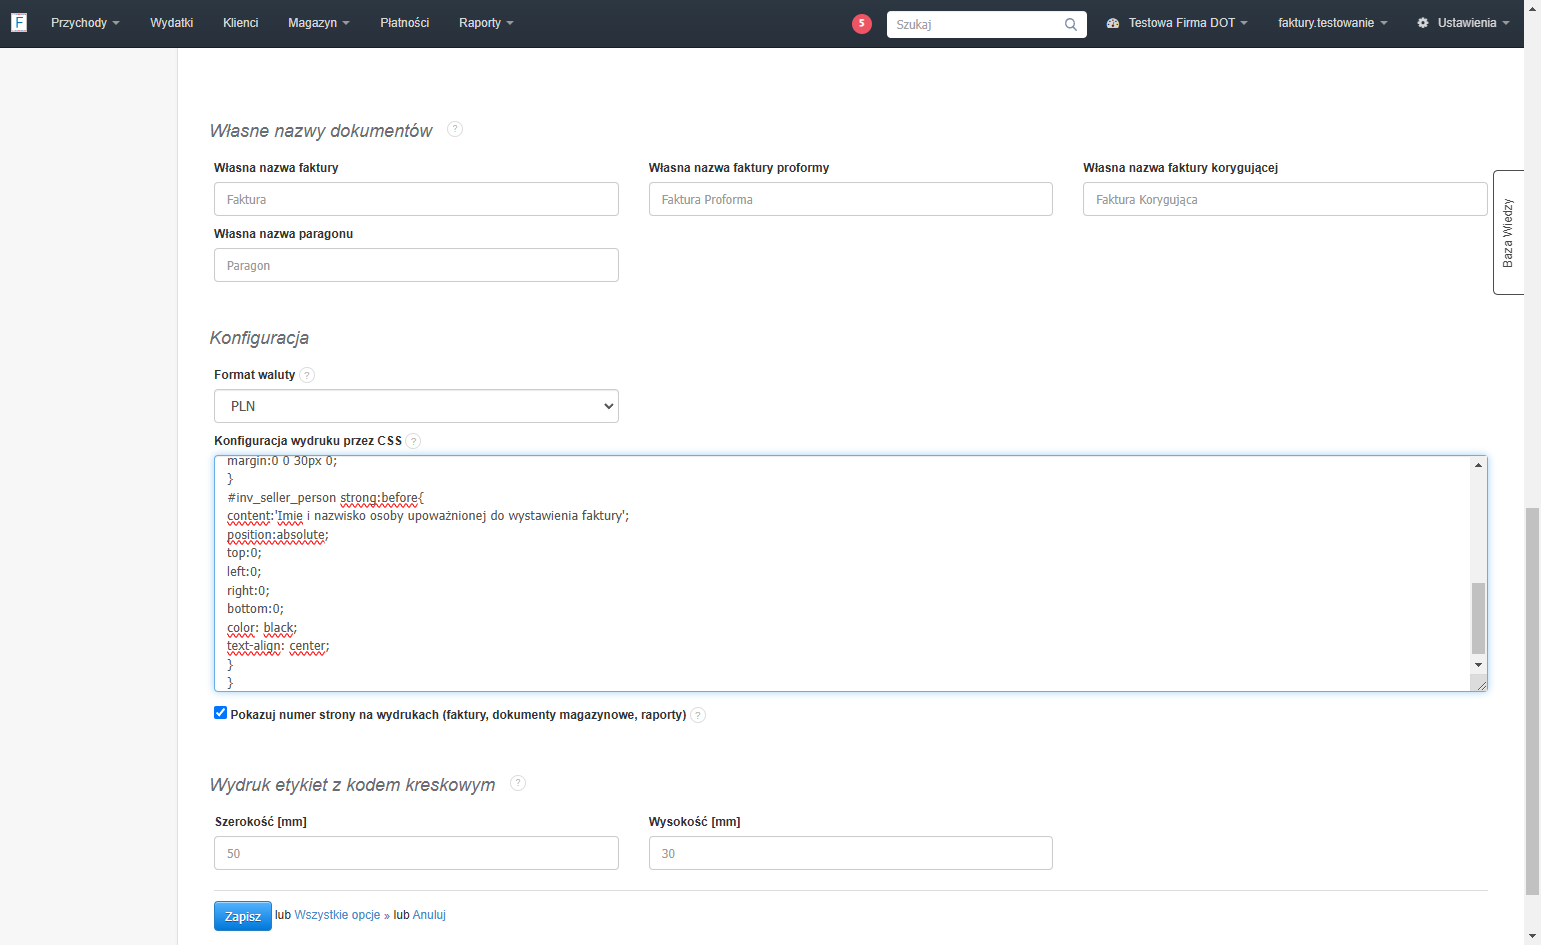1541x945 pixels.
Task: Follow the Wszystkie opcje link
Action: click(337, 915)
